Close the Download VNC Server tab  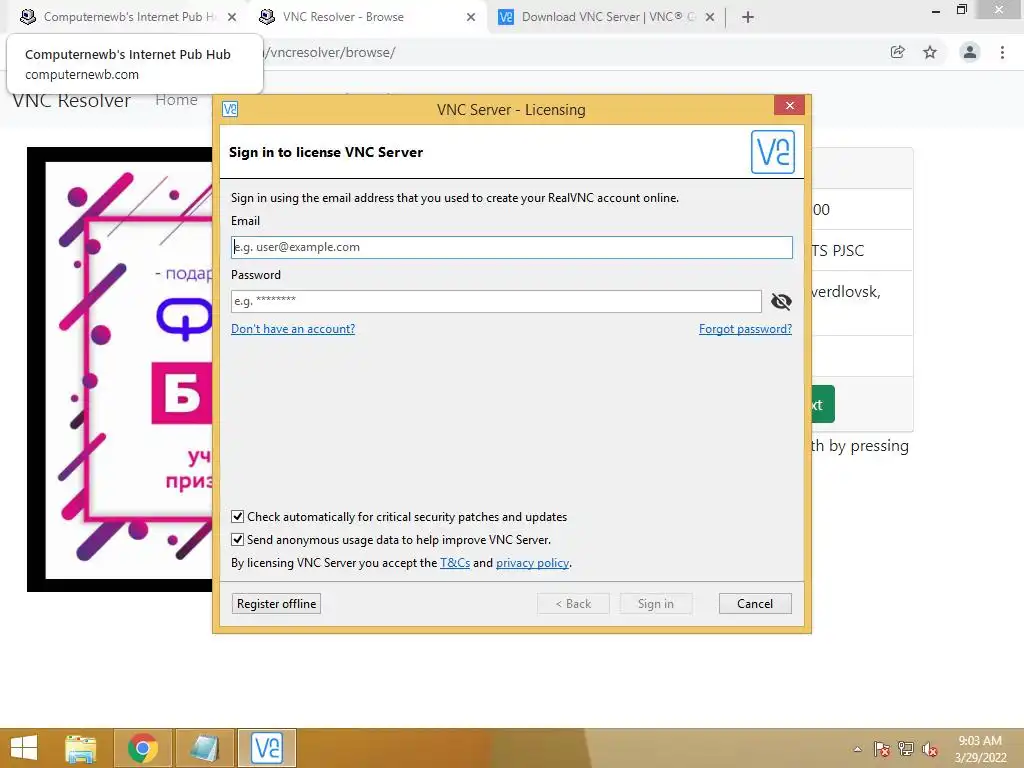click(x=710, y=17)
